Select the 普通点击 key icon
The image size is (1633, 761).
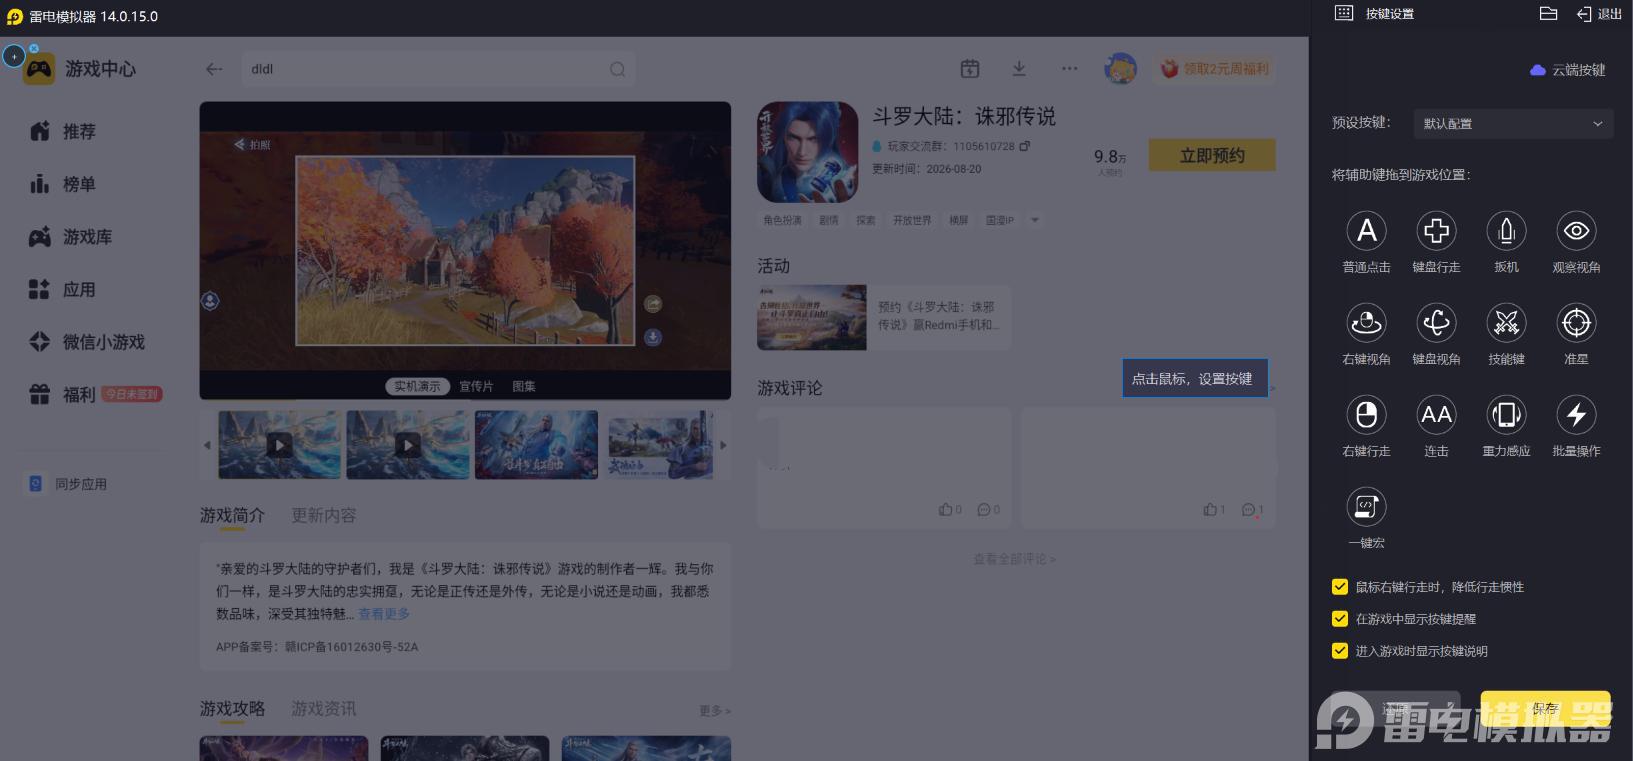1366,231
